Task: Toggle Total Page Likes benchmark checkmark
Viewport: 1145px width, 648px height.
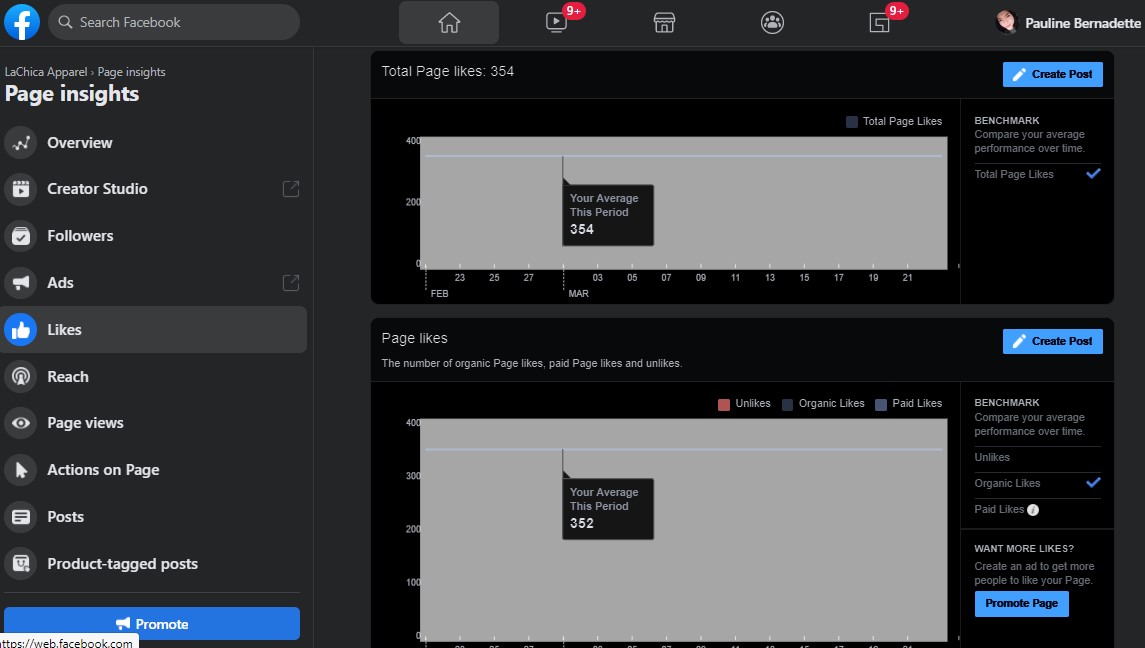Action: click(x=1092, y=174)
